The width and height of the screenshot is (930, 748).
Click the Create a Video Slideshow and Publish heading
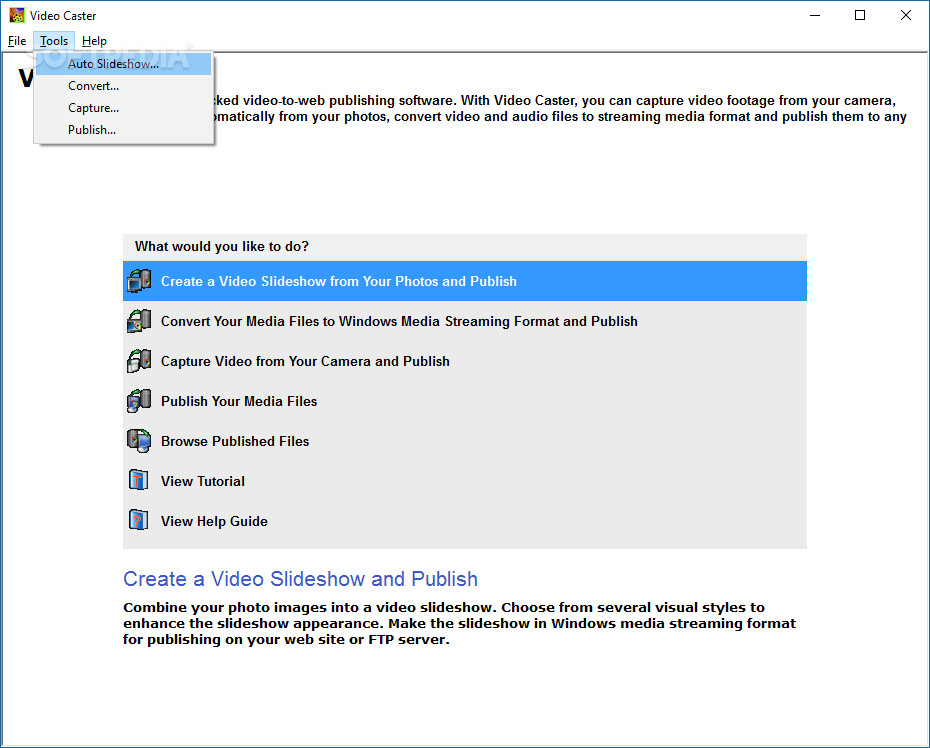[x=301, y=579]
